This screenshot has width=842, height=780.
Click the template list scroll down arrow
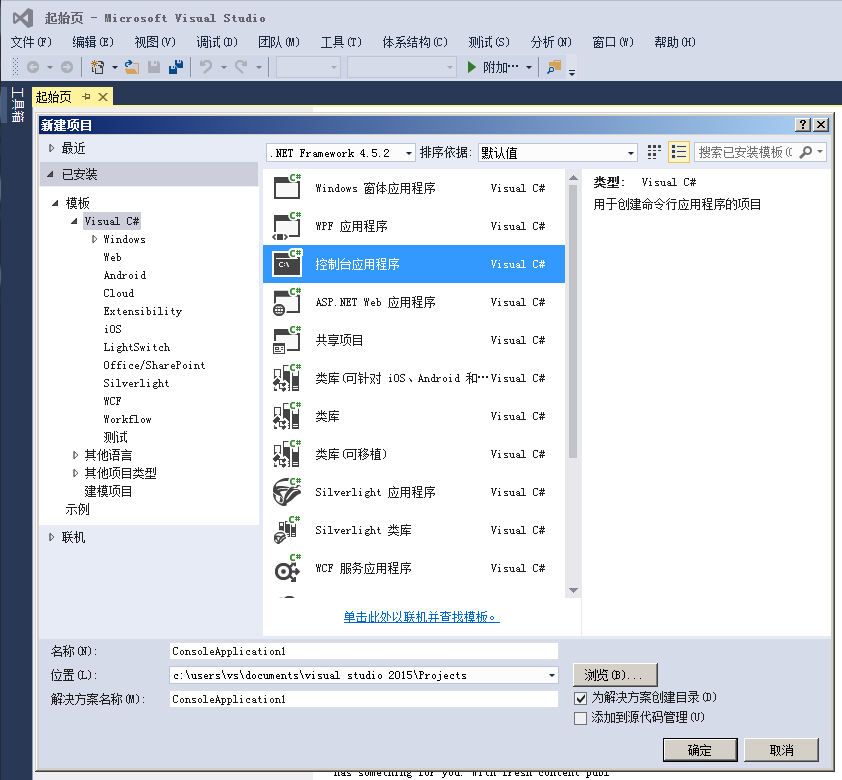pos(574,591)
